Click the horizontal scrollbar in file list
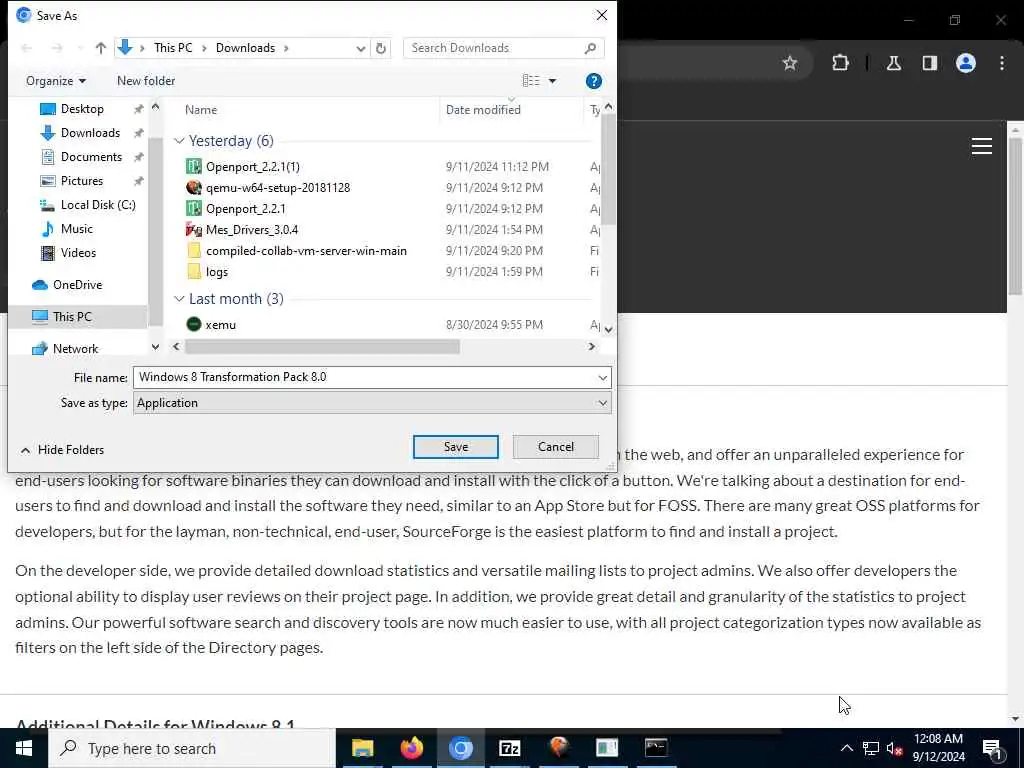Screen dimensions: 1024x768 [x=322, y=347]
